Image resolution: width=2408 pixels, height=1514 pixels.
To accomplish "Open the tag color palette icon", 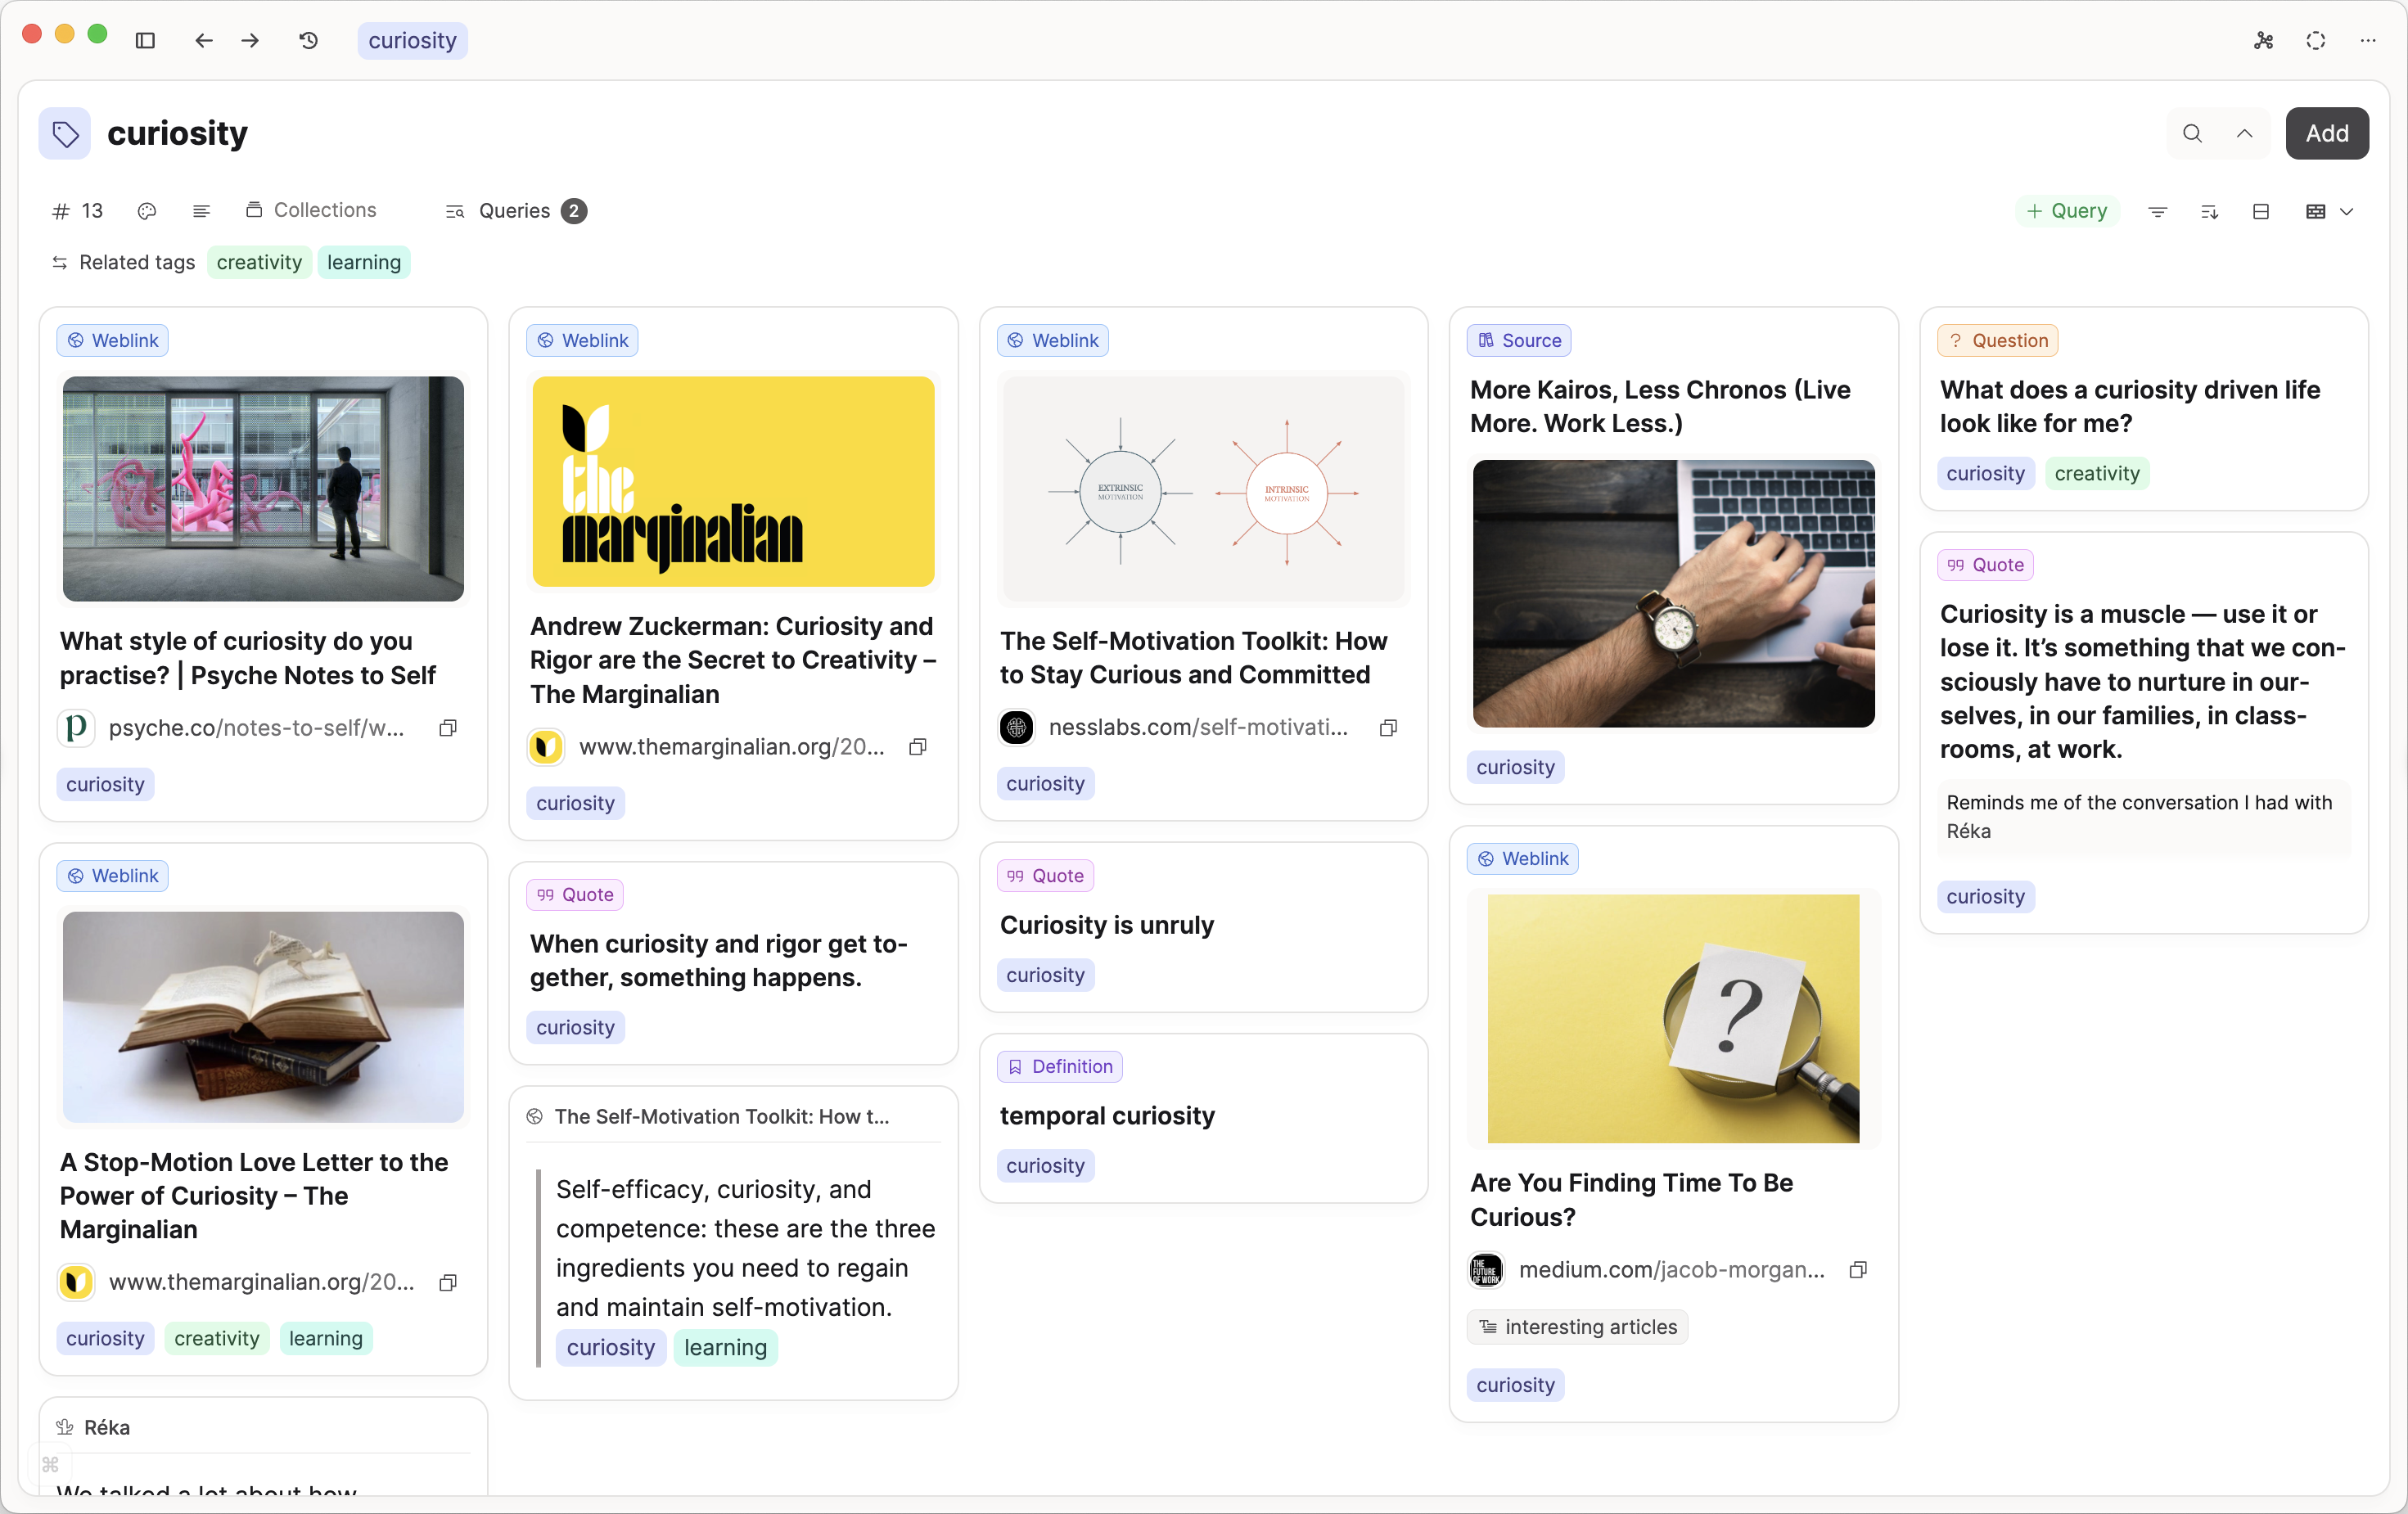I will coord(147,211).
